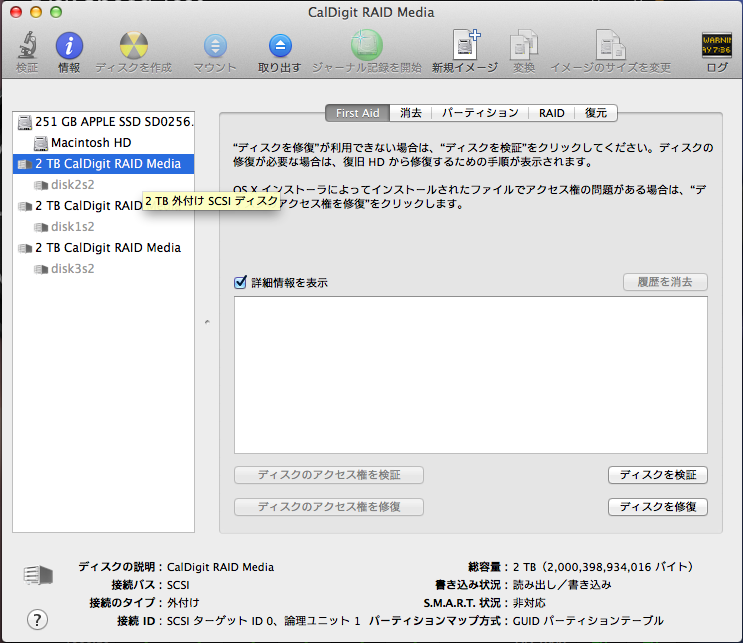This screenshot has height=643, width=743.
Task: Click inside the empty details log area
Action: click(x=471, y=375)
